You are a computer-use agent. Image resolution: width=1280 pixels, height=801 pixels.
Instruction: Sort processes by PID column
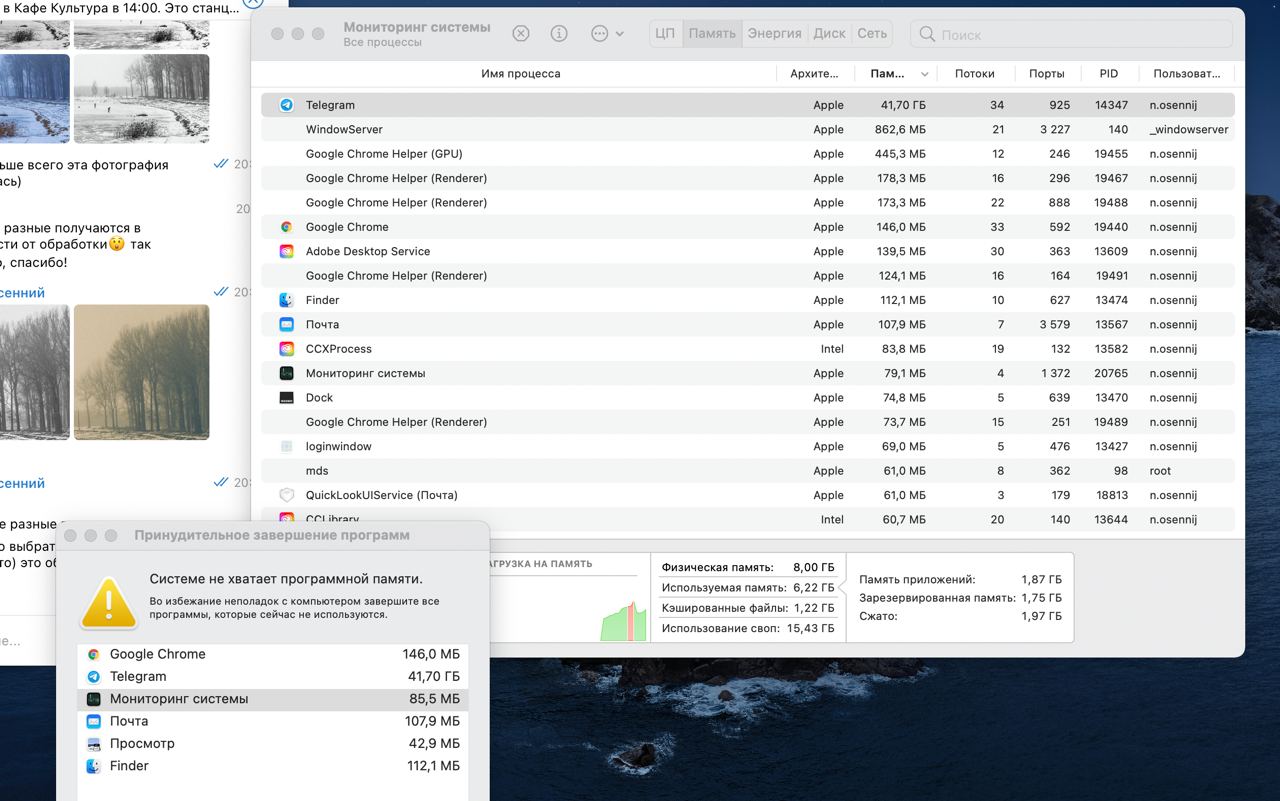pos(1108,73)
